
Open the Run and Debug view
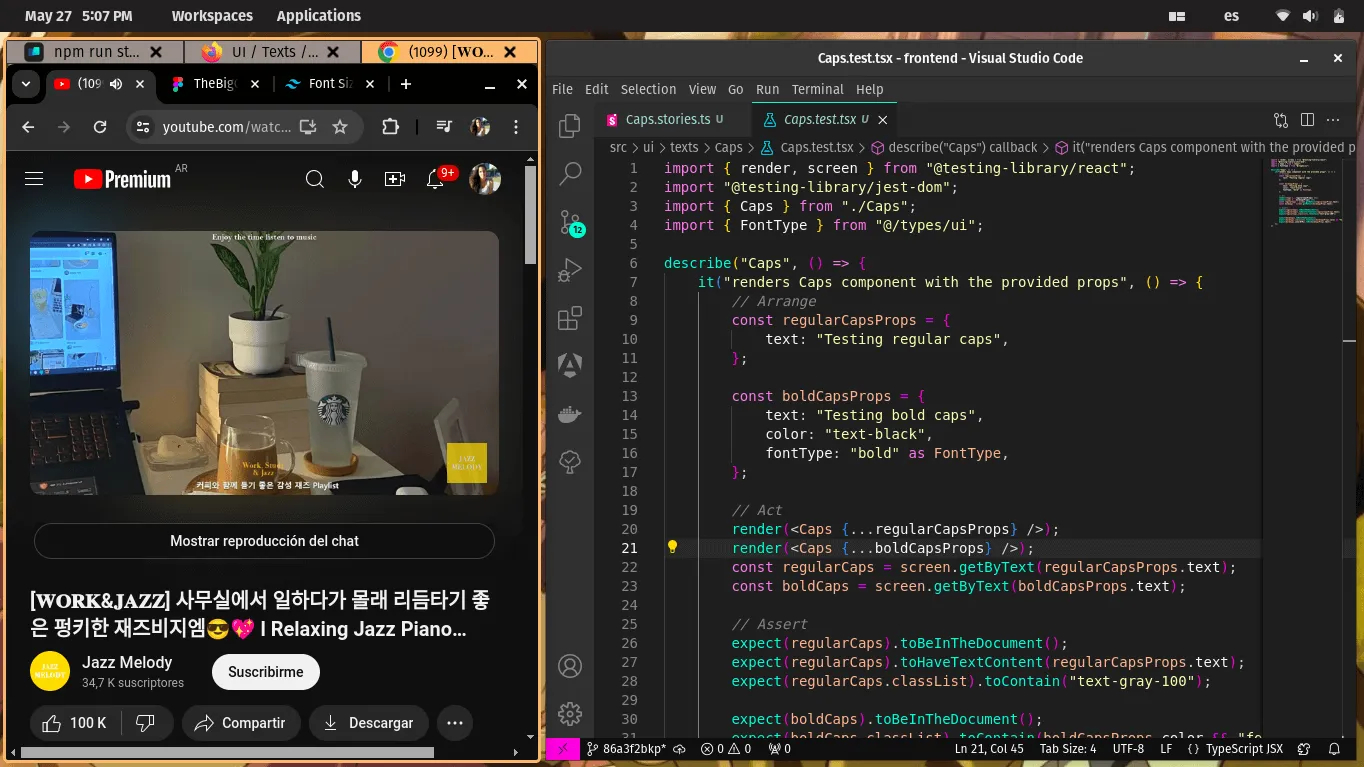point(570,270)
